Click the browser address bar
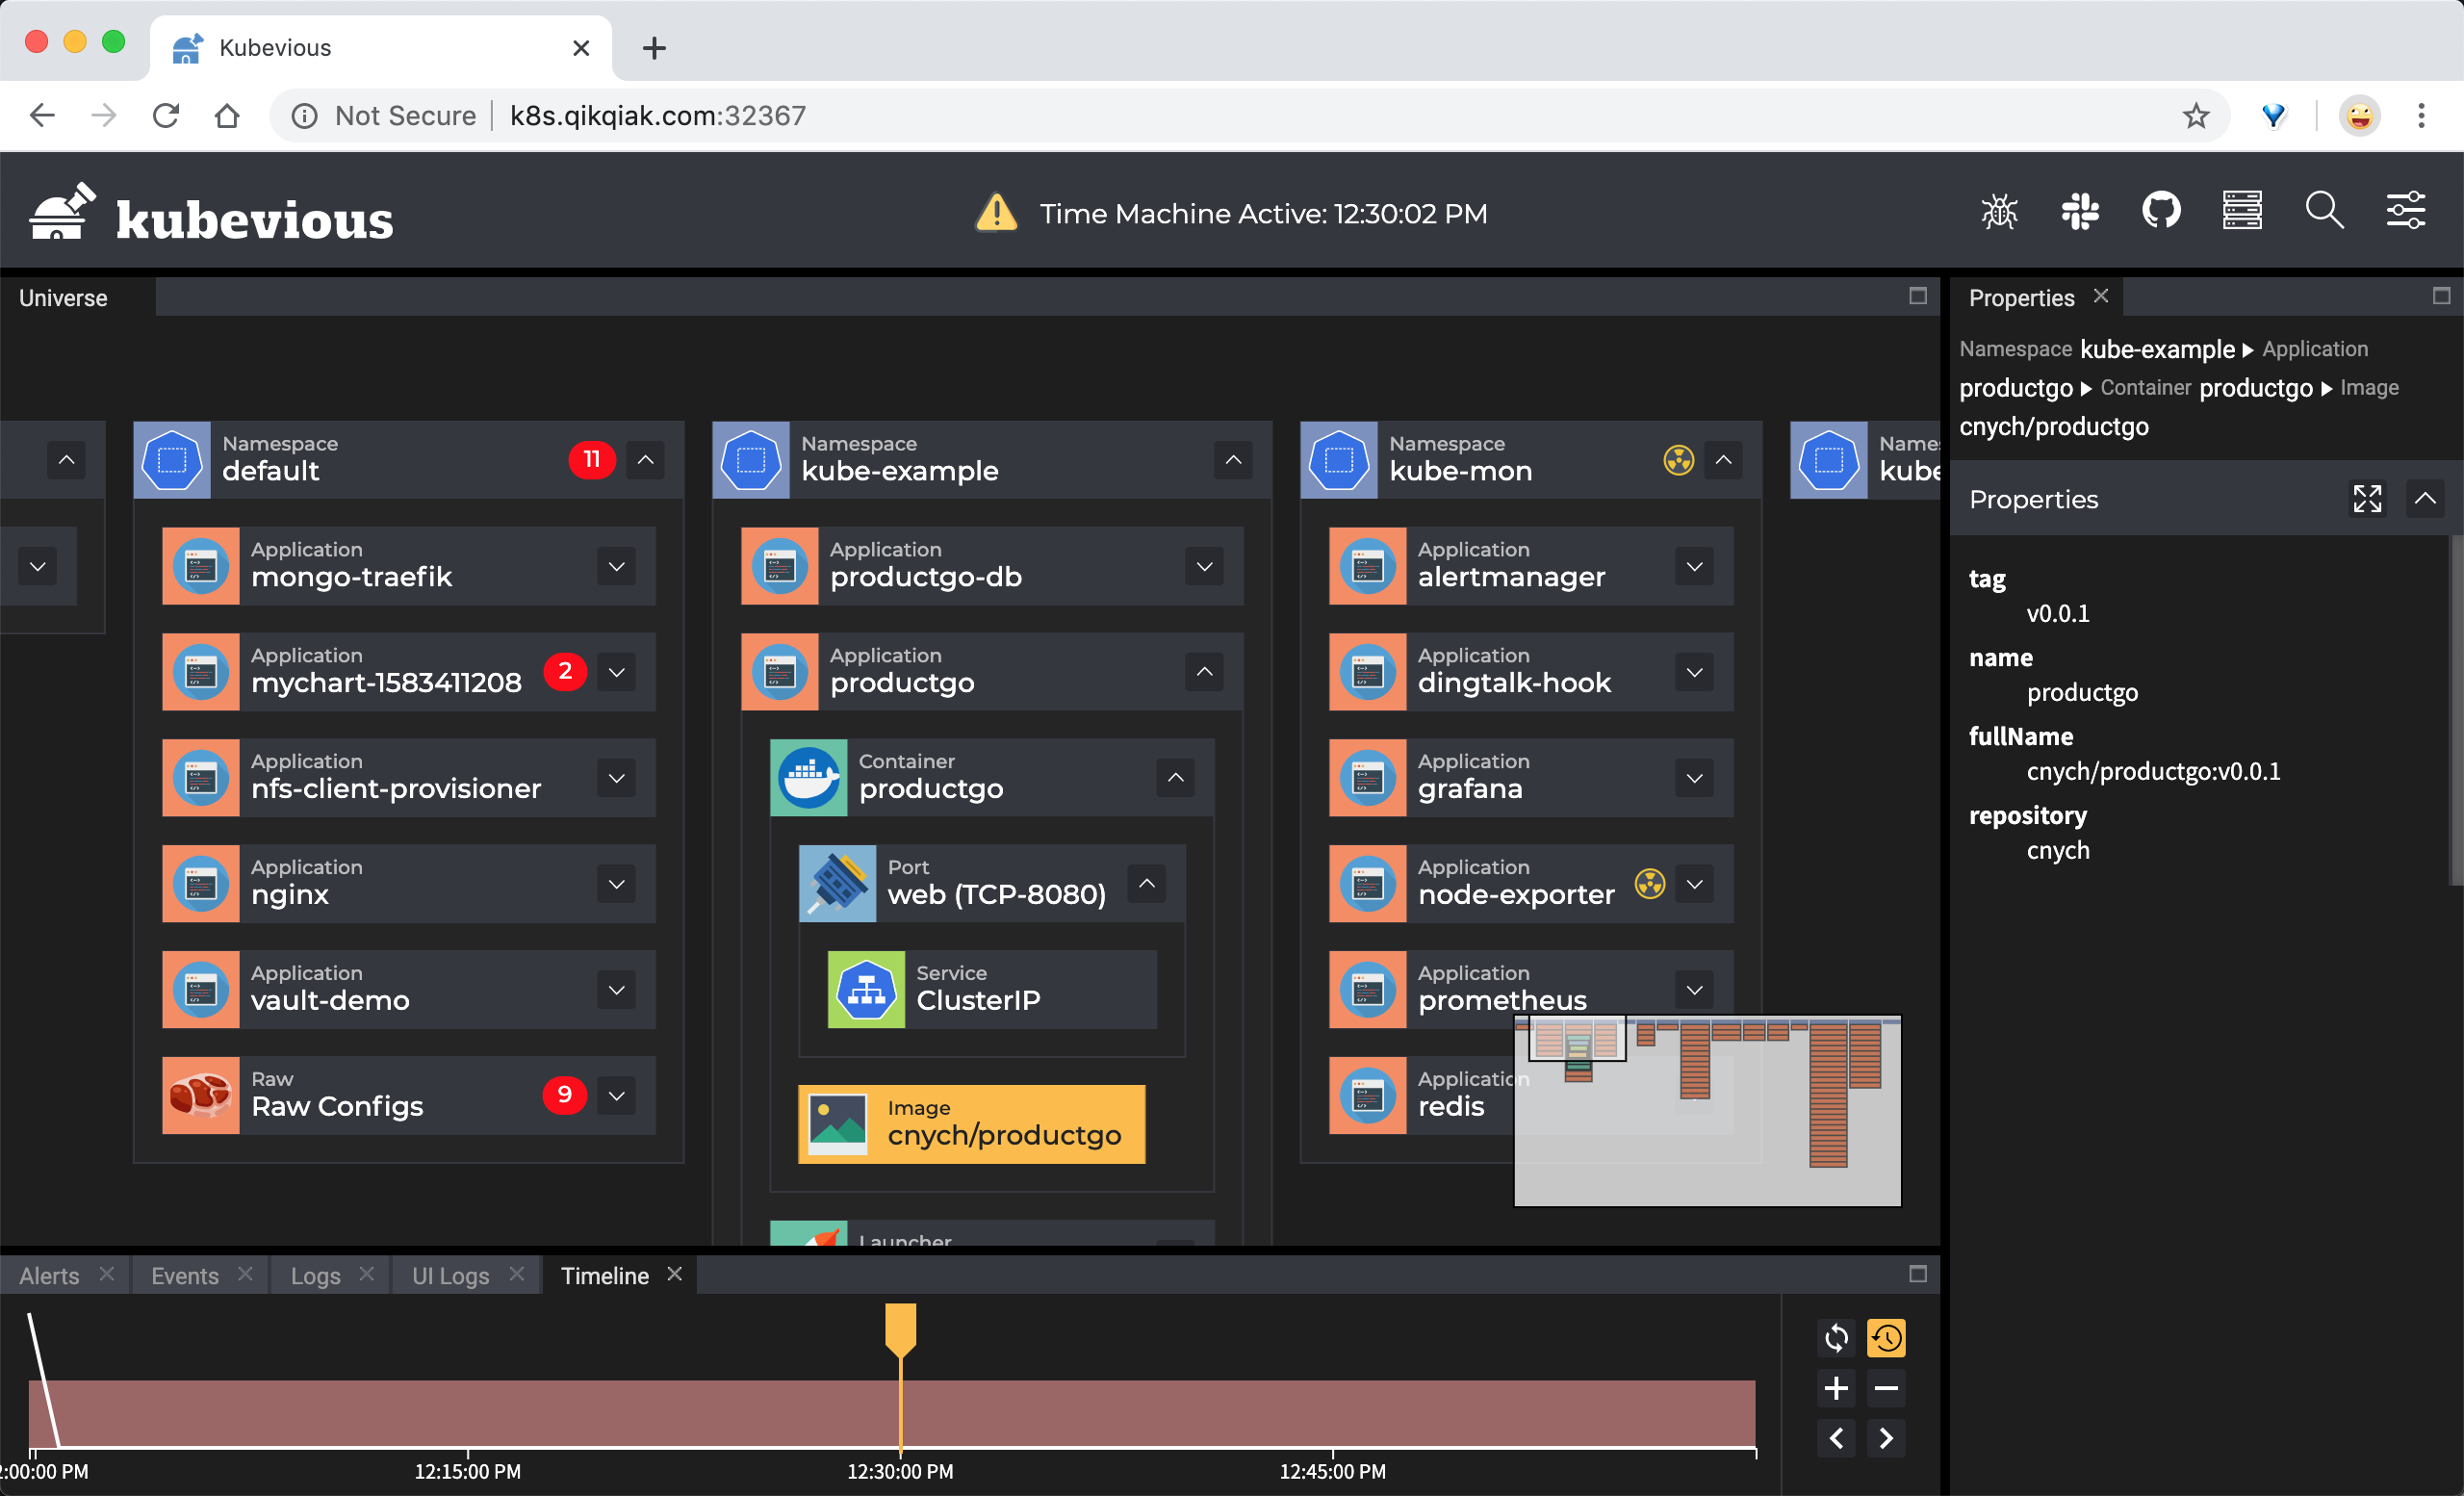This screenshot has height=1496, width=2464. (x=1250, y=116)
